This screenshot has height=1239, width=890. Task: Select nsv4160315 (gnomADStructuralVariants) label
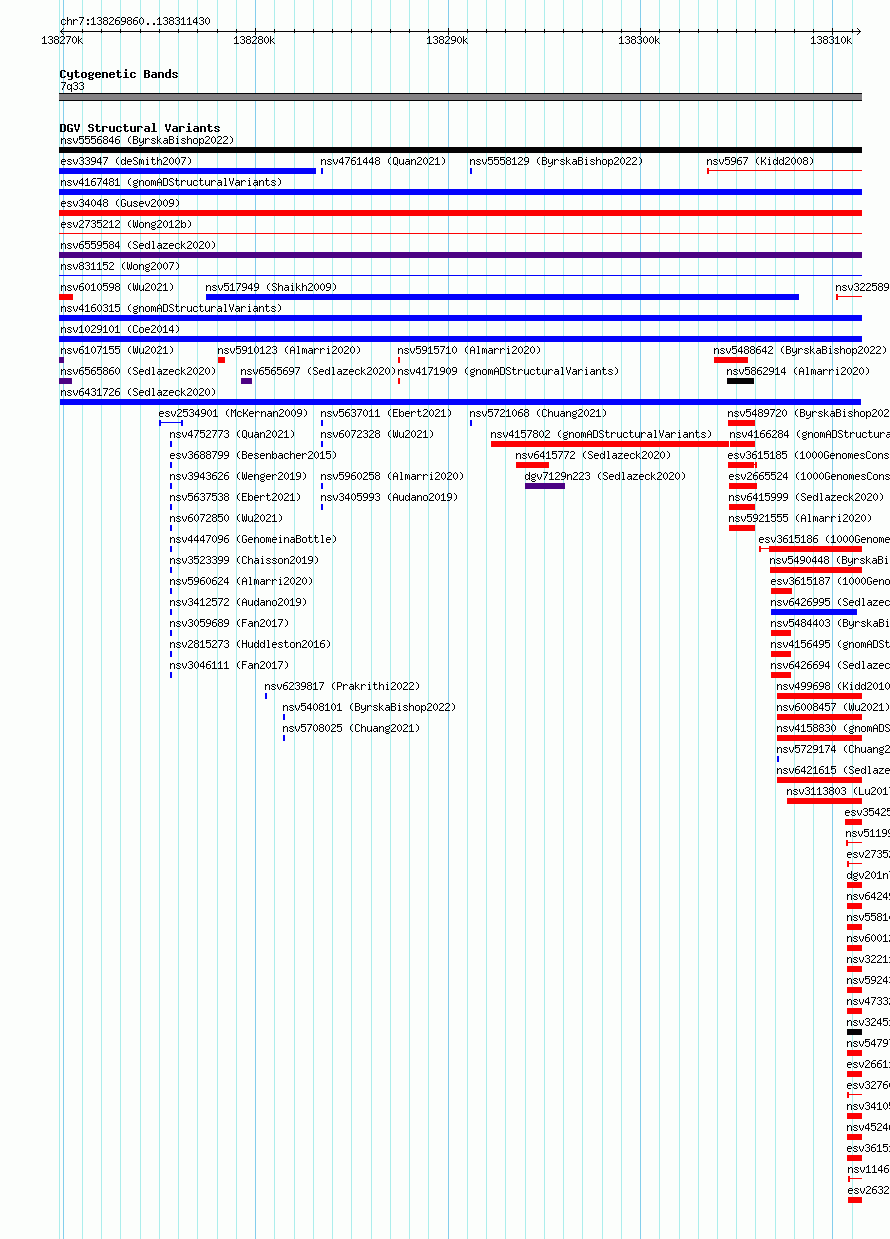171,309
